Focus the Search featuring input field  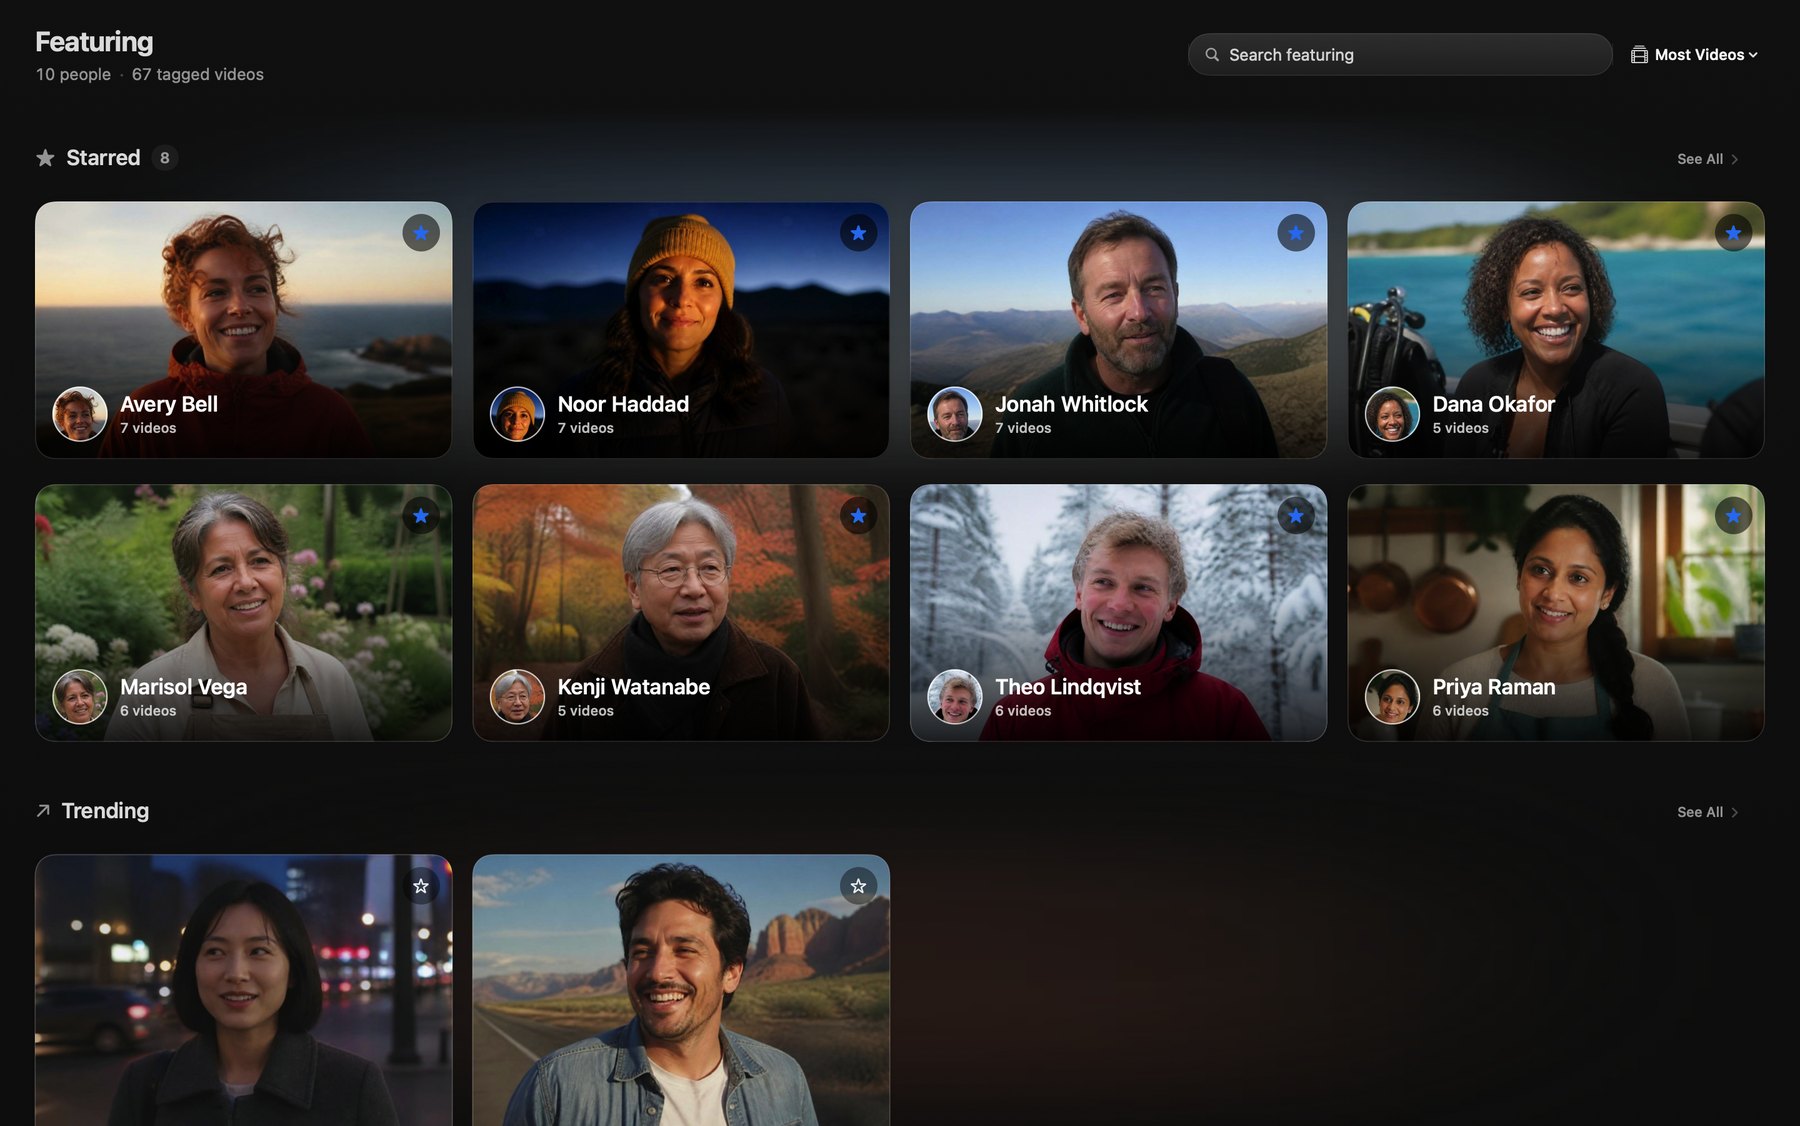pyautogui.click(x=1400, y=55)
